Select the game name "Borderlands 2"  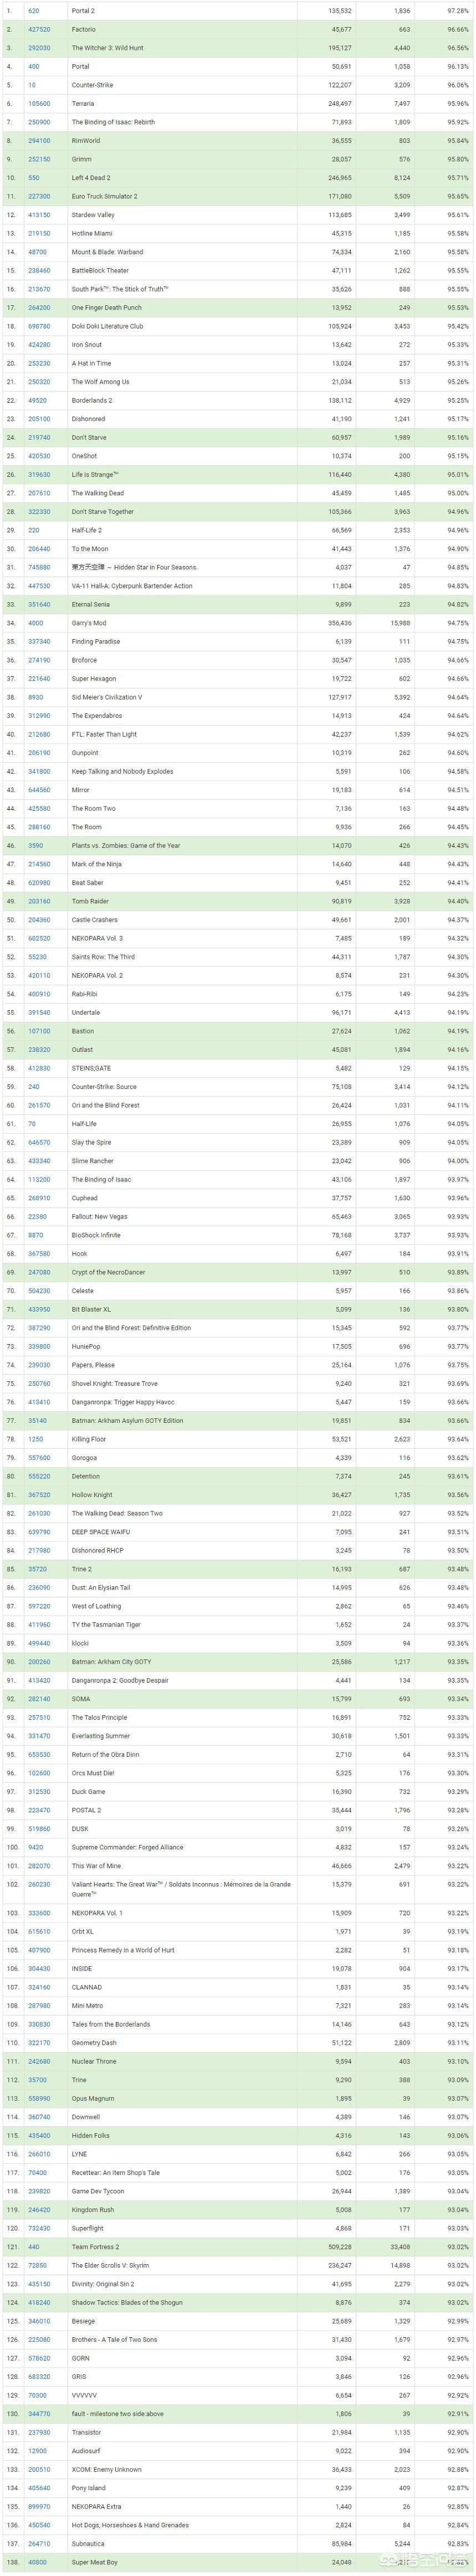point(91,400)
